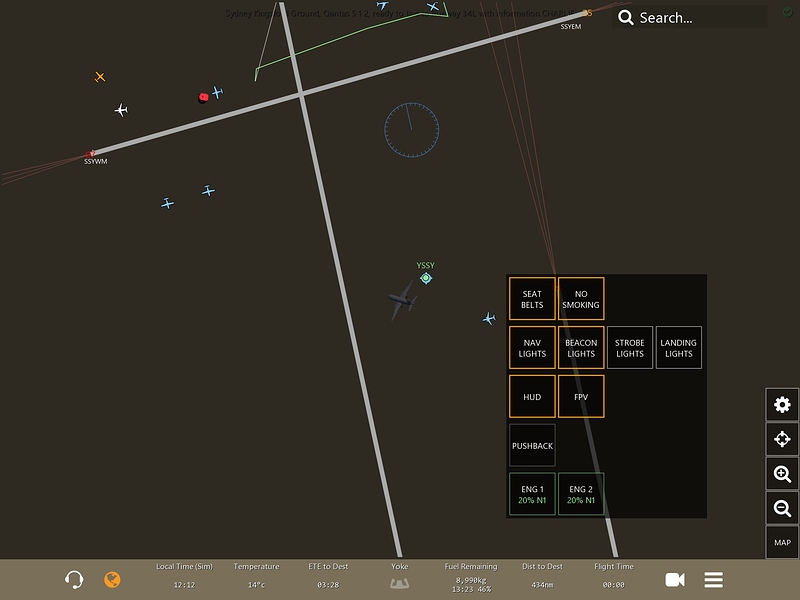
Task: Click the SSYEM waypoint label
Action: (571, 27)
